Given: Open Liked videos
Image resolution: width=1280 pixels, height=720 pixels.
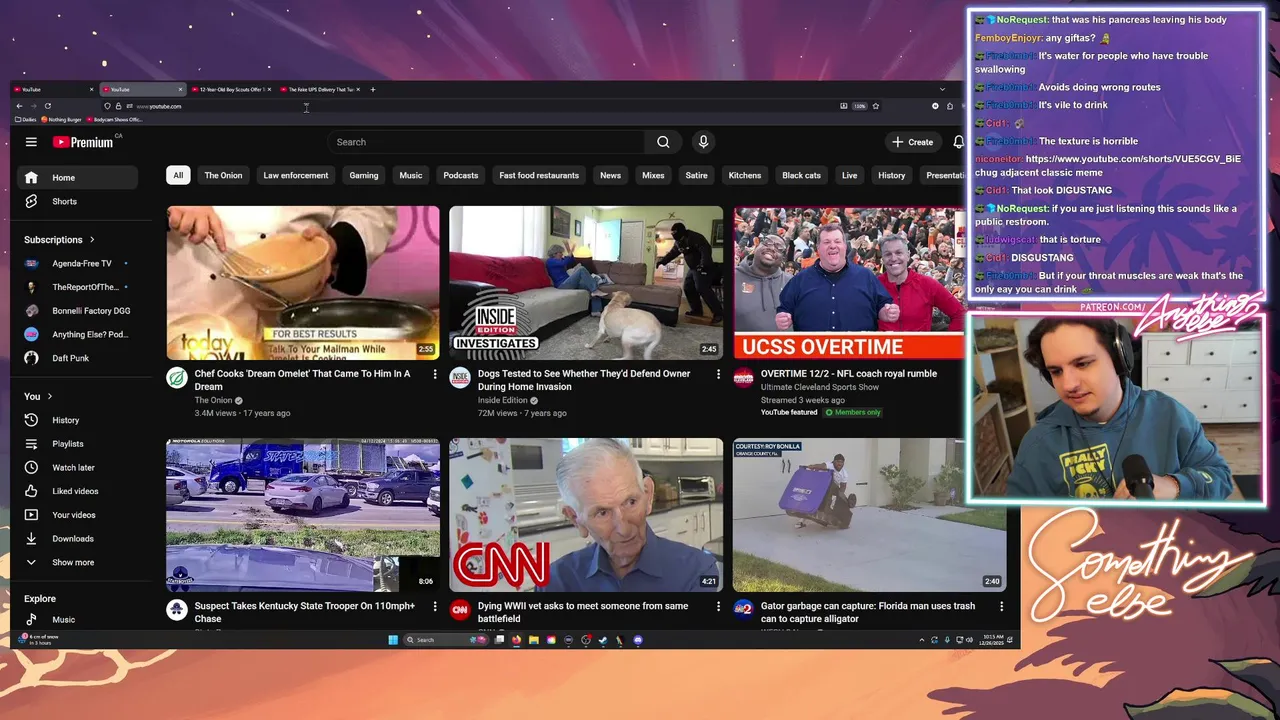Looking at the screenshot, I should pyautogui.click(x=77, y=491).
